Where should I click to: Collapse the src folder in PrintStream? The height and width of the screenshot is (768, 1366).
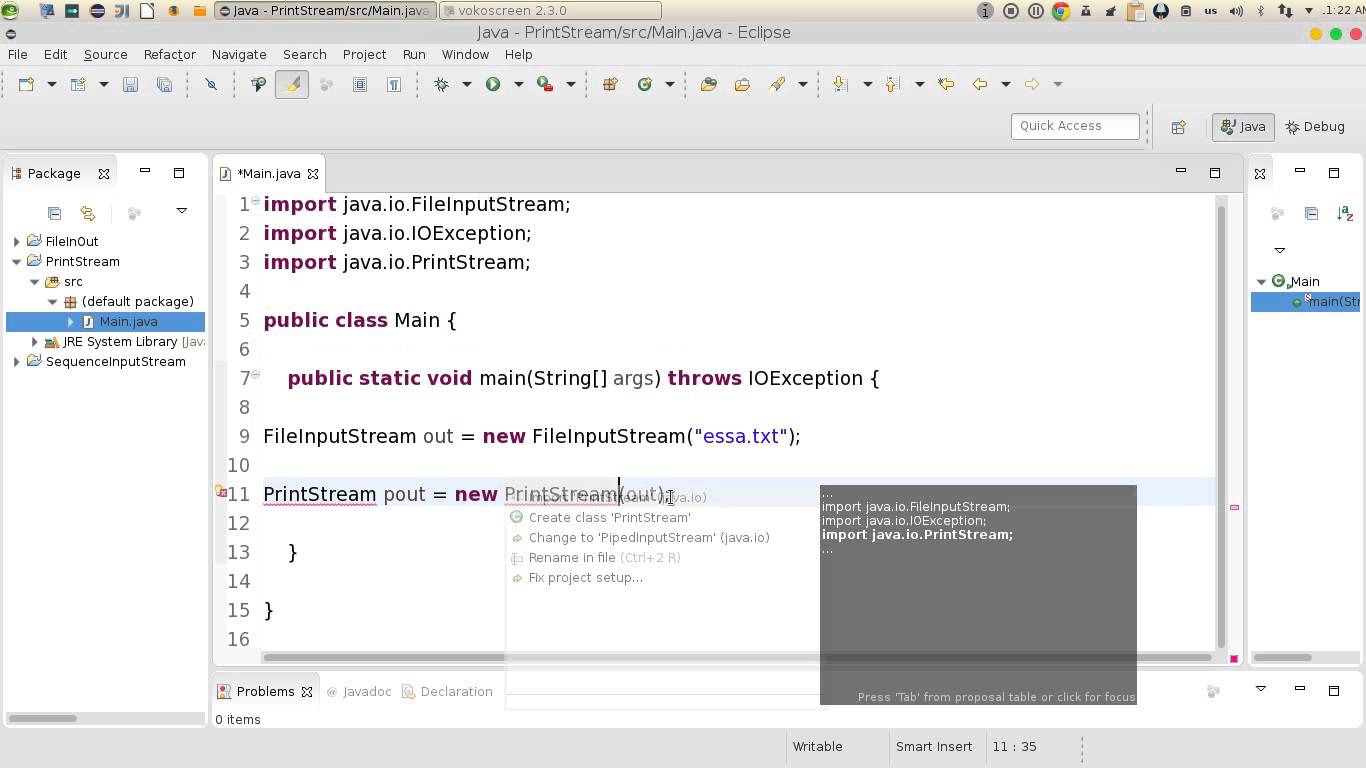click(x=35, y=281)
